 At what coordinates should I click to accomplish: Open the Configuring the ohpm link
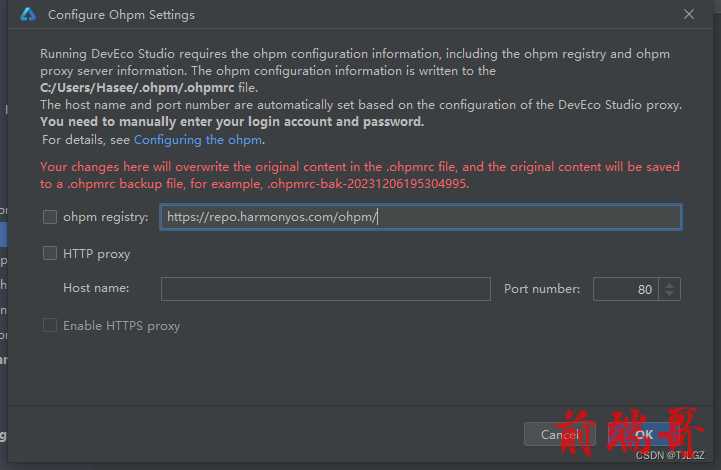[199, 139]
